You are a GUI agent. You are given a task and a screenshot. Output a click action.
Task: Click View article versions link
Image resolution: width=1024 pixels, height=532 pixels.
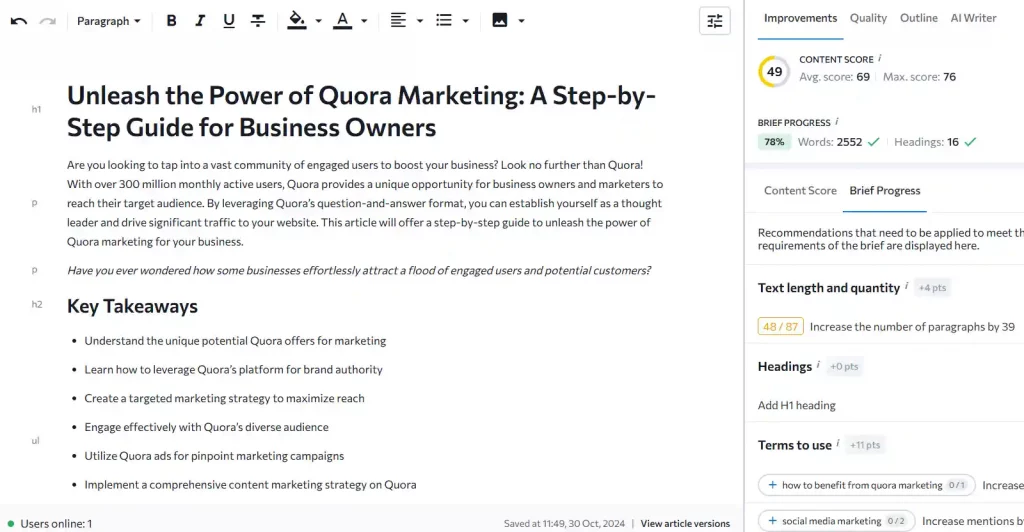tap(685, 524)
